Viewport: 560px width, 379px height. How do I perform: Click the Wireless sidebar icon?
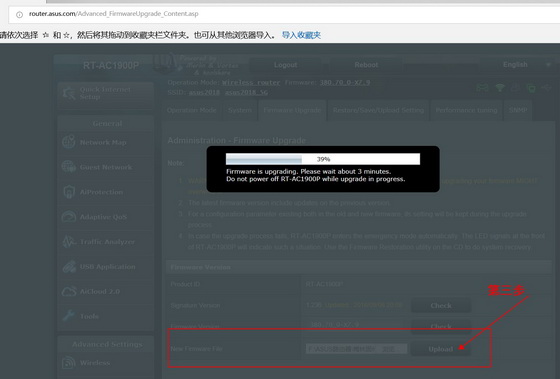click(69, 363)
